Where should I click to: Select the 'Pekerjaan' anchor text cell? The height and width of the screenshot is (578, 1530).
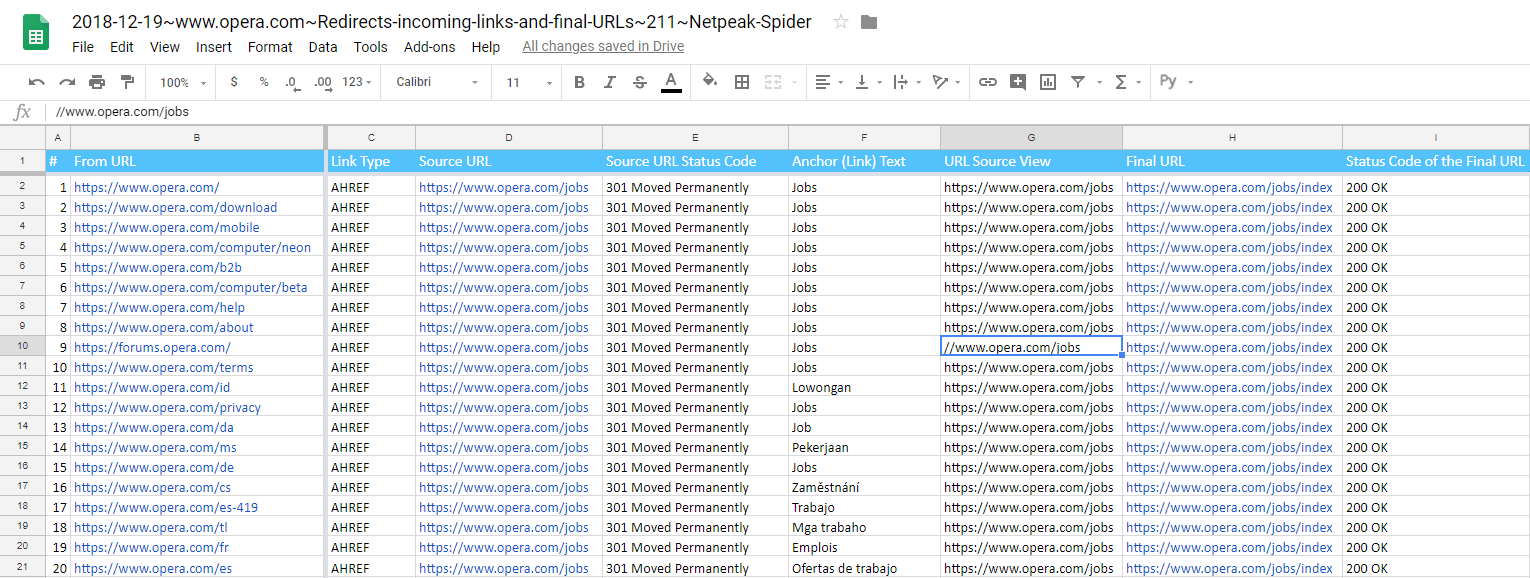[x=864, y=447]
